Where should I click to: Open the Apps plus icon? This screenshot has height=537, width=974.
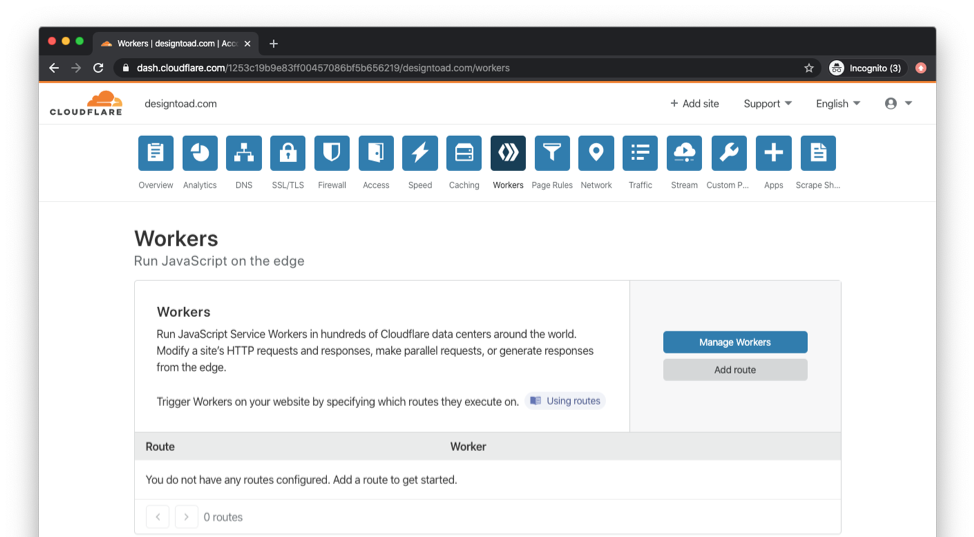click(x=773, y=153)
